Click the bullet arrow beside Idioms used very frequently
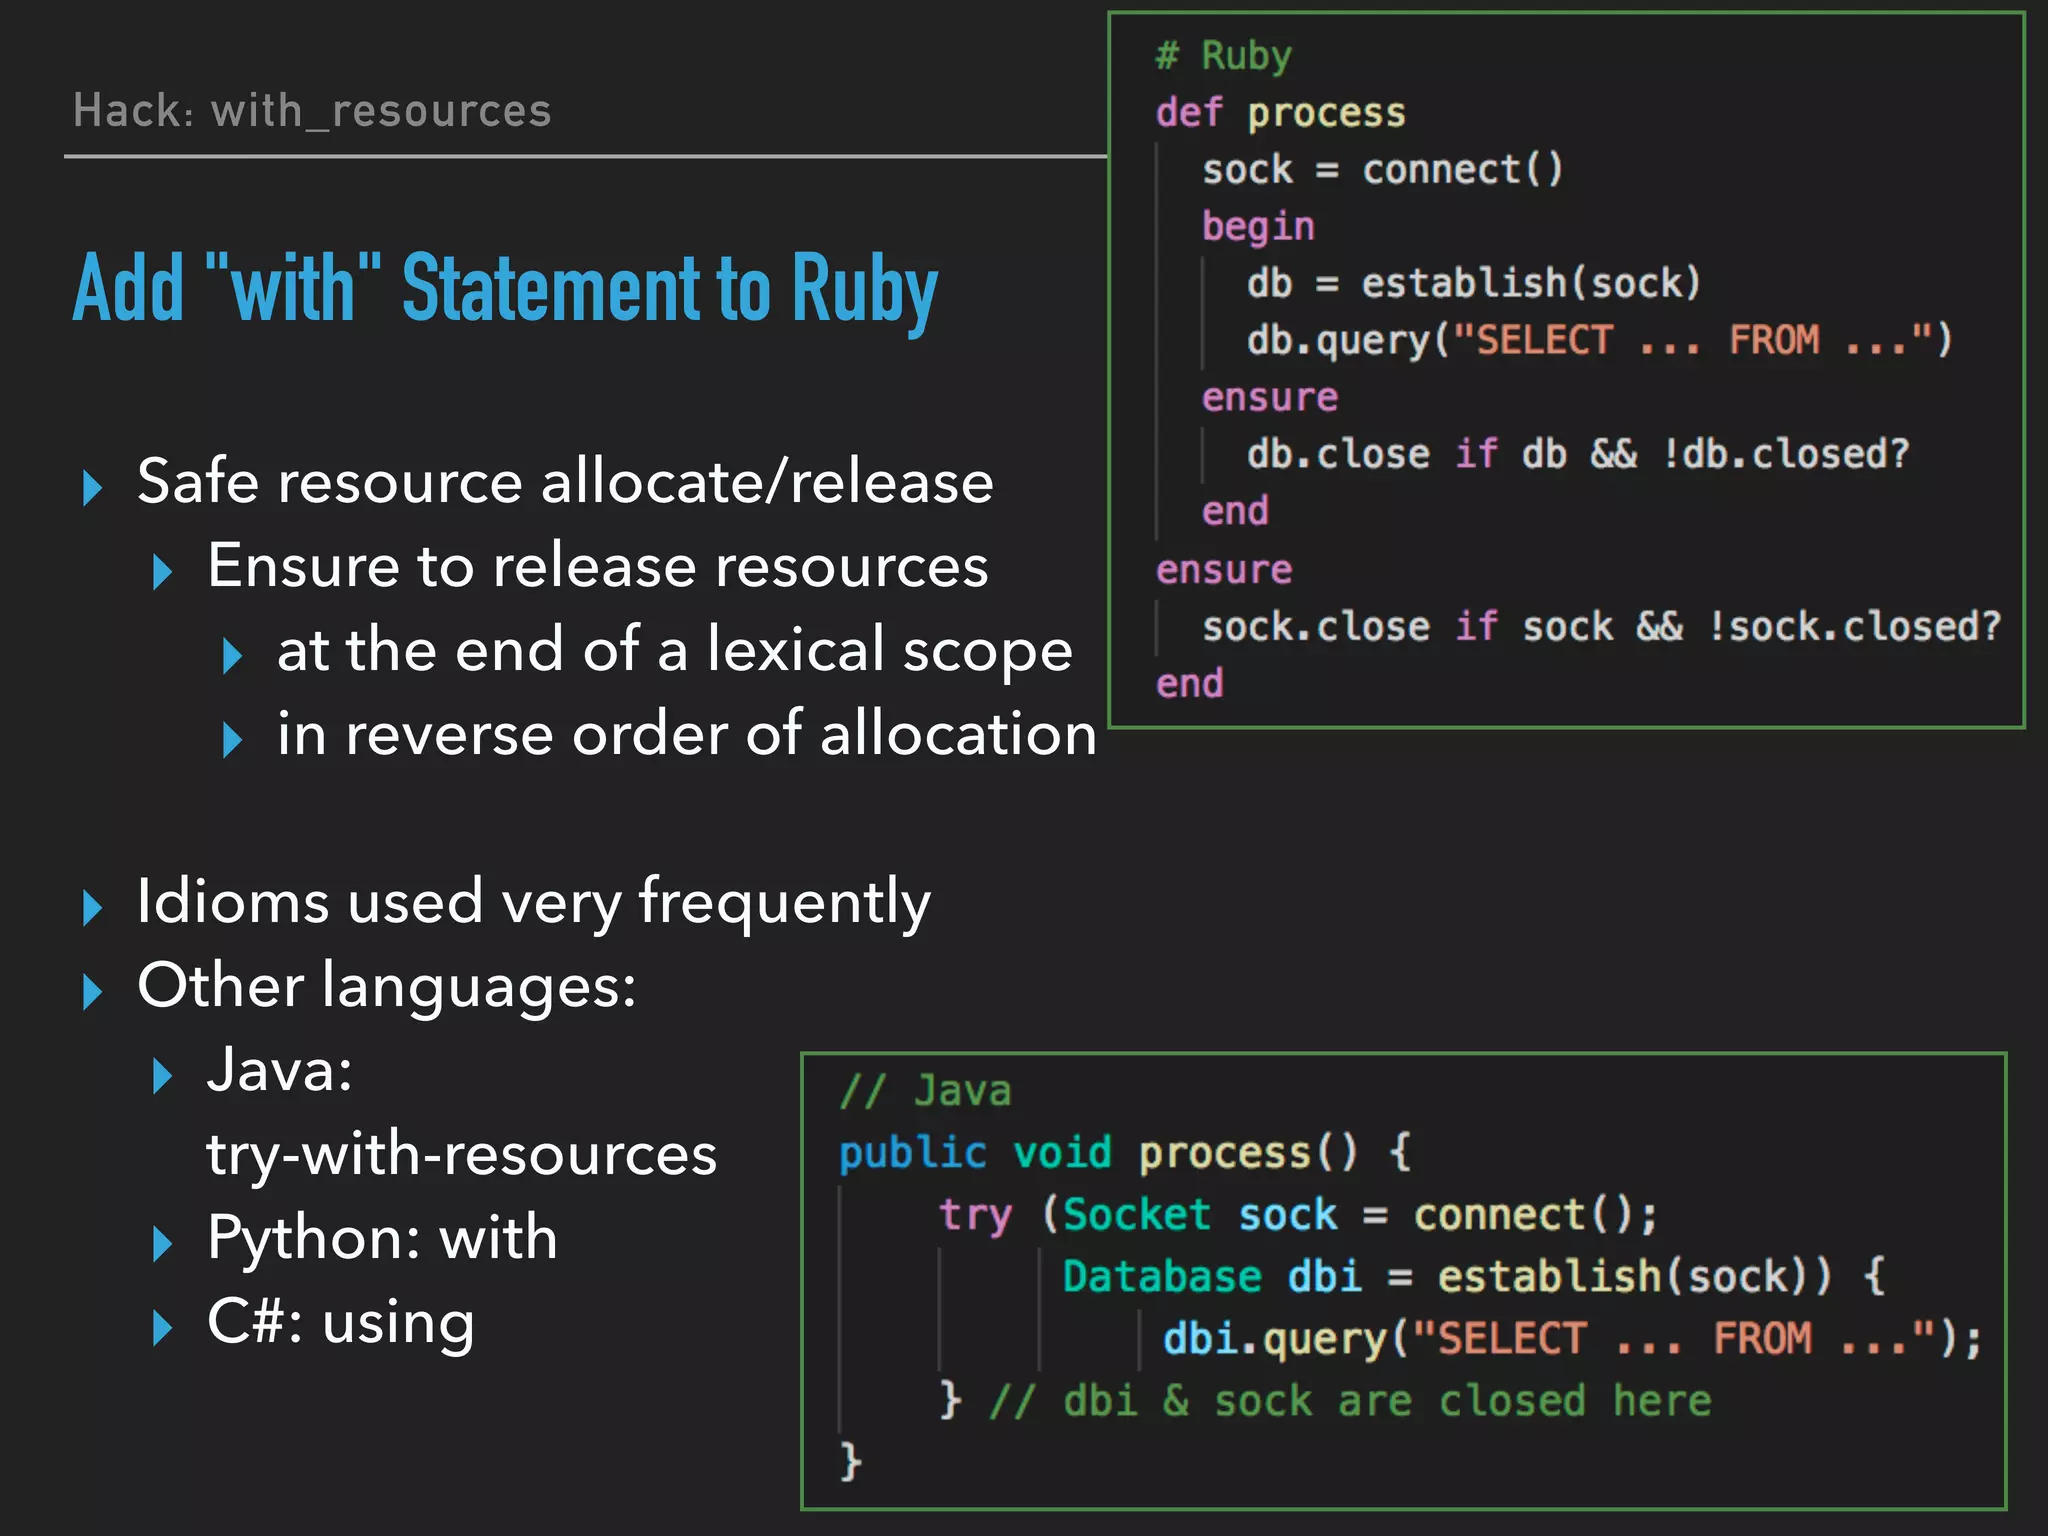This screenshot has height=1536, width=2048. [93, 907]
